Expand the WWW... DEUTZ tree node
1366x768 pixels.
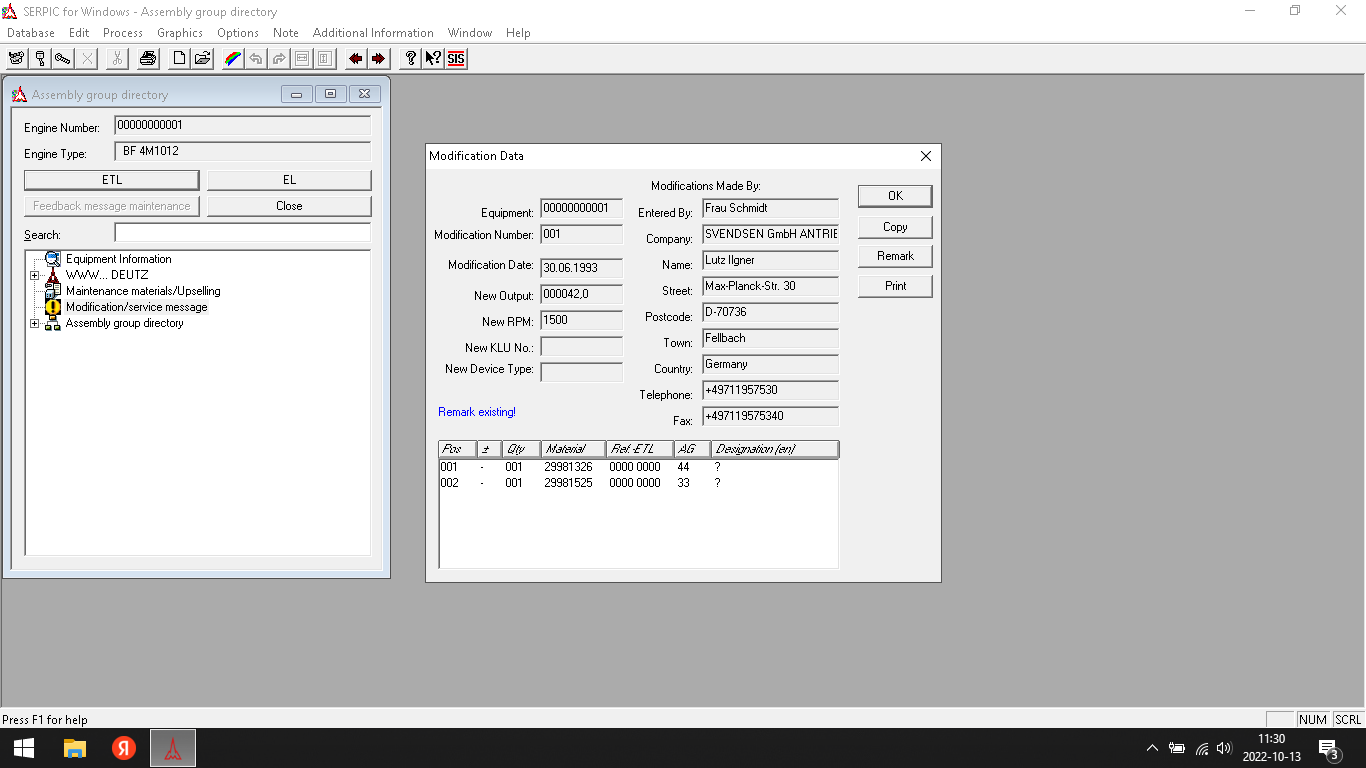(35, 275)
